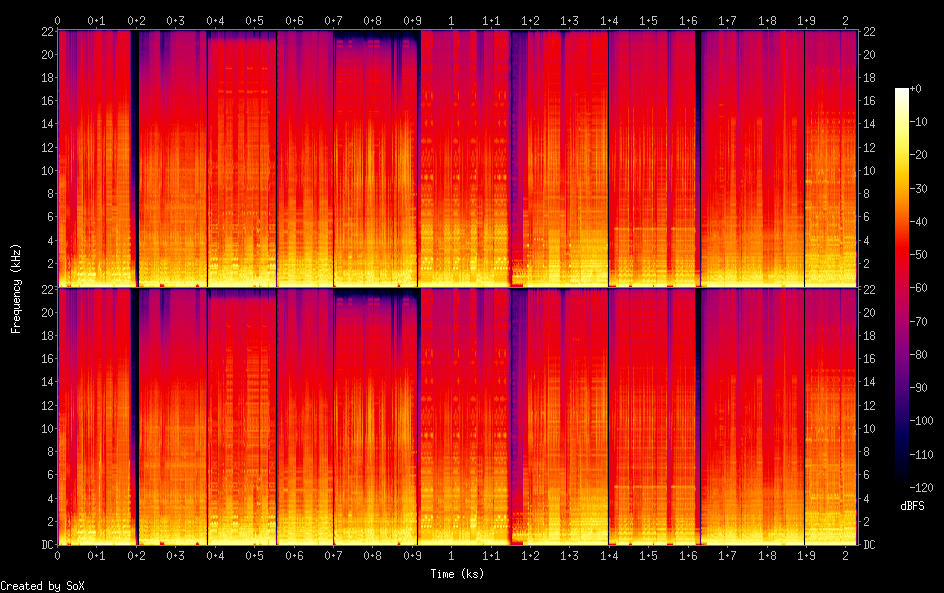Click the "-40" label on the color scale
The height and width of the screenshot is (593, 944).
click(918, 222)
